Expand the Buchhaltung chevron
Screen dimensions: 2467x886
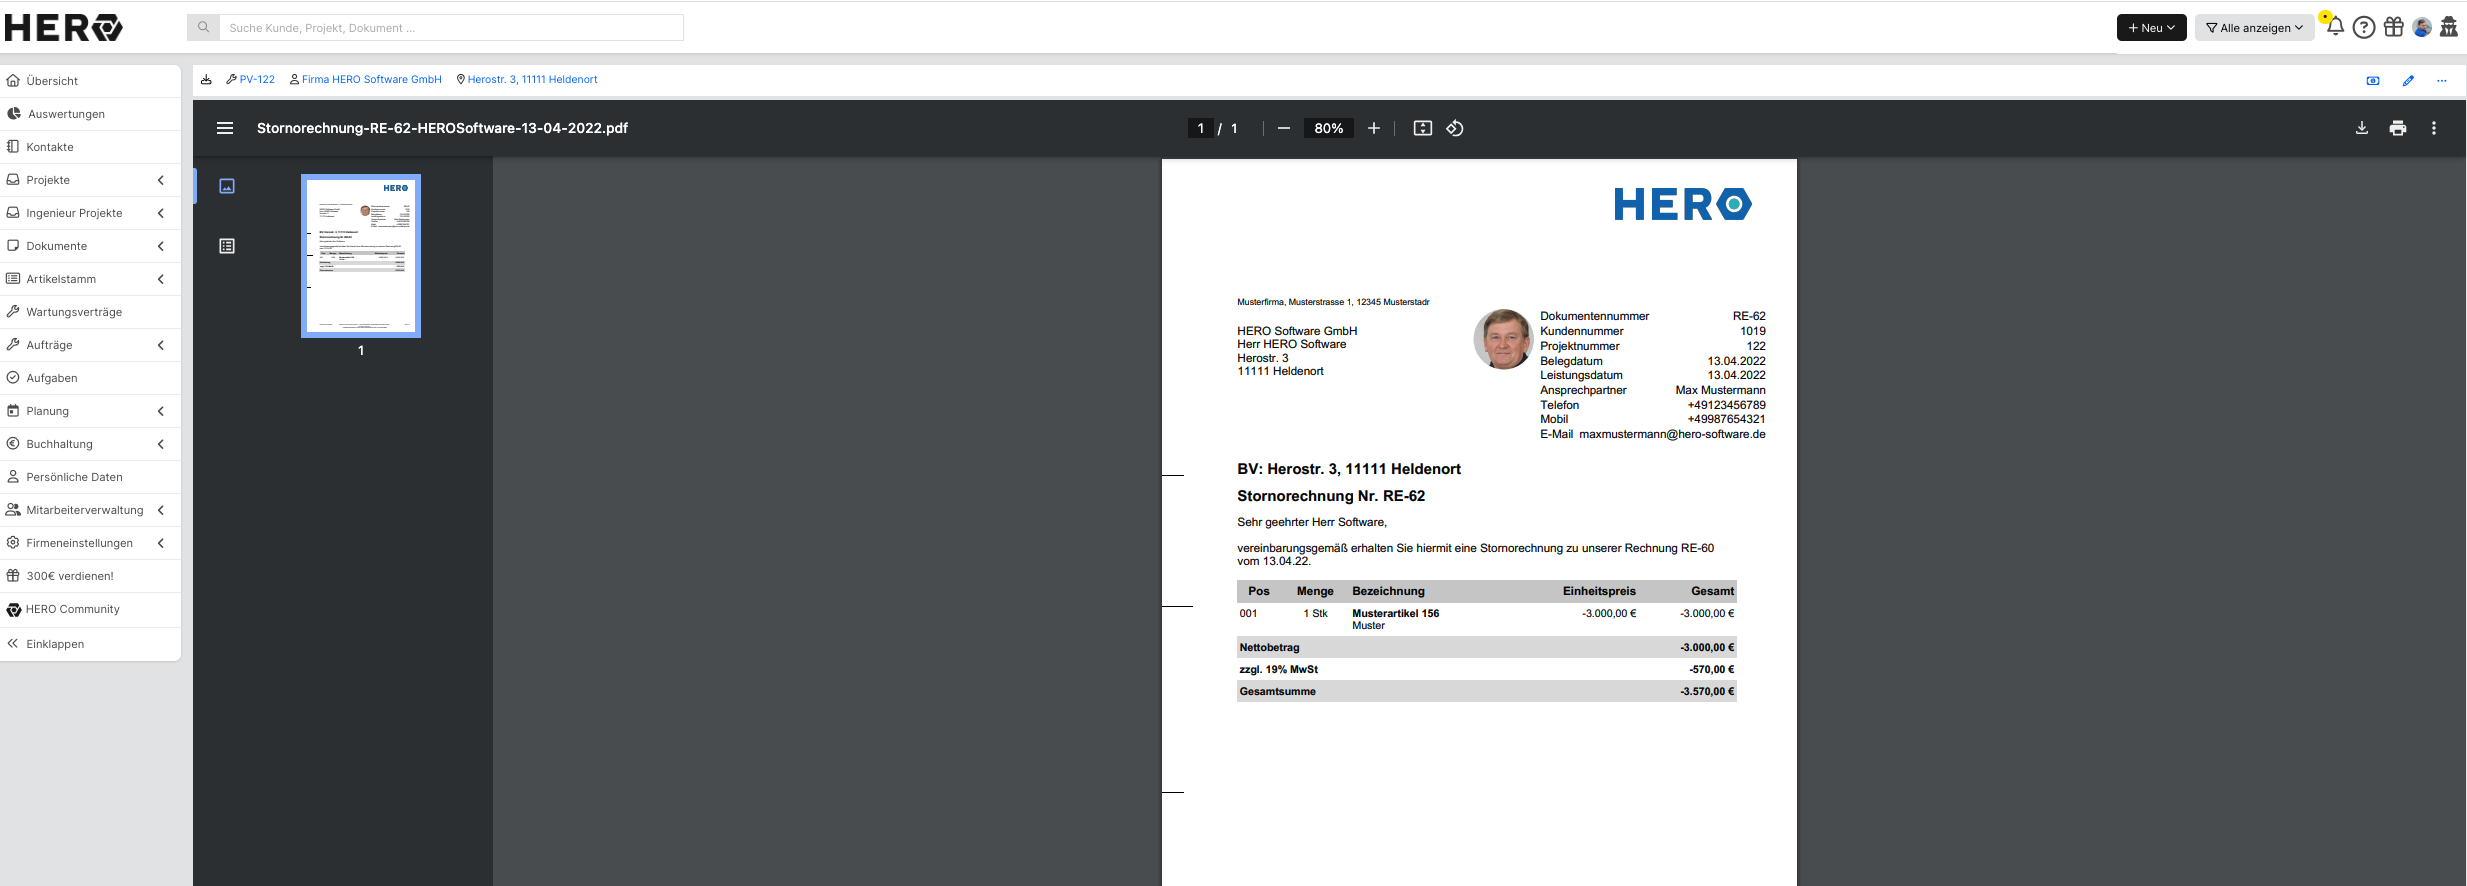point(161,444)
